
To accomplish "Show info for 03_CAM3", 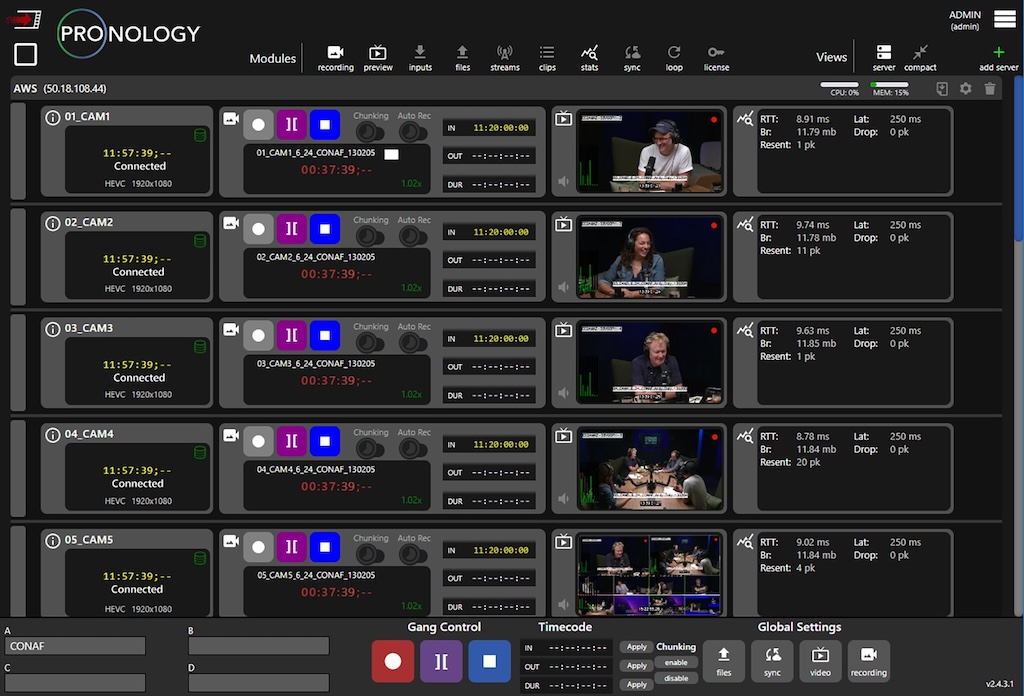I will pyautogui.click(x=52, y=328).
